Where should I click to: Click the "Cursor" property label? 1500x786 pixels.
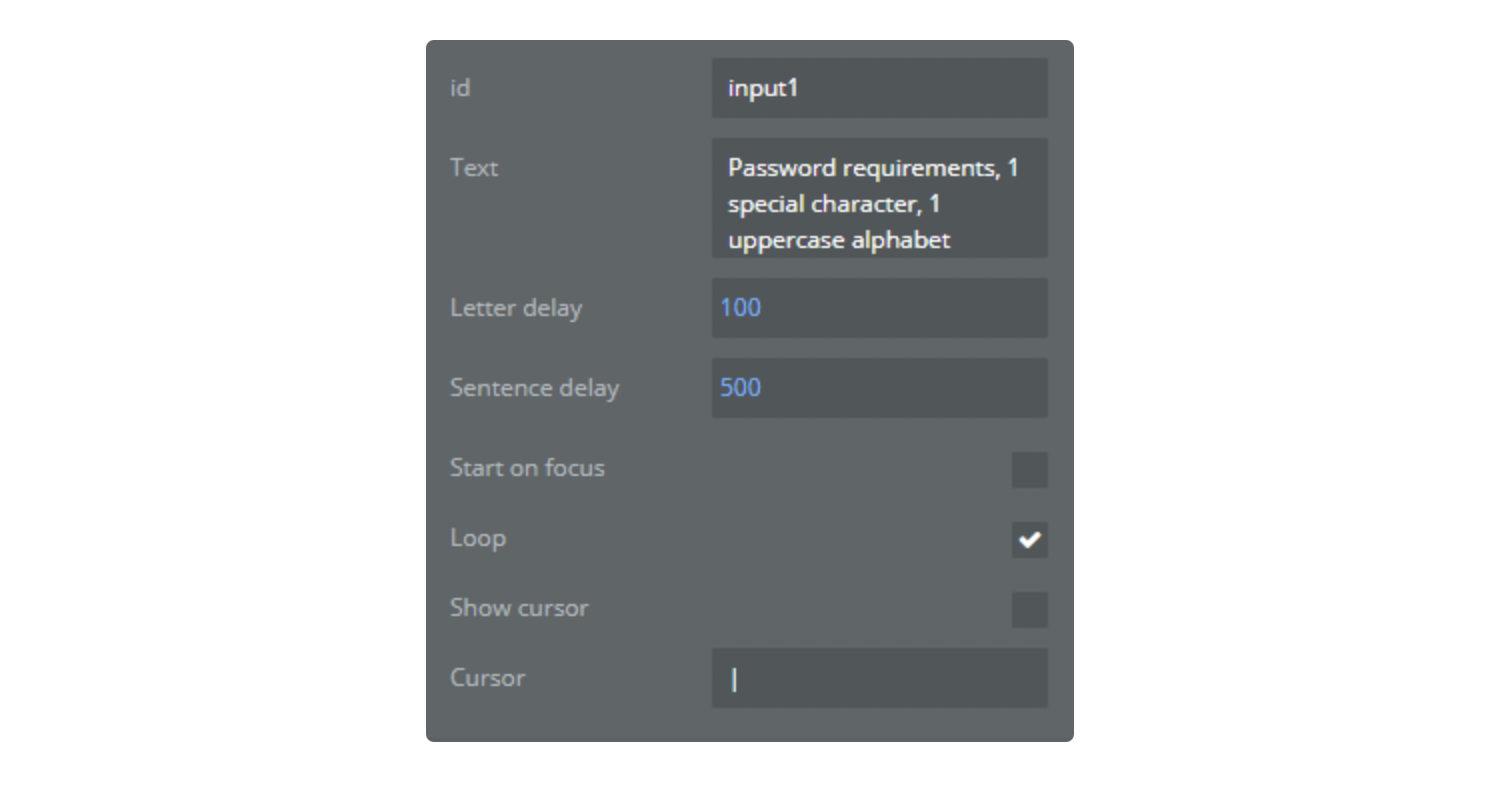(487, 678)
